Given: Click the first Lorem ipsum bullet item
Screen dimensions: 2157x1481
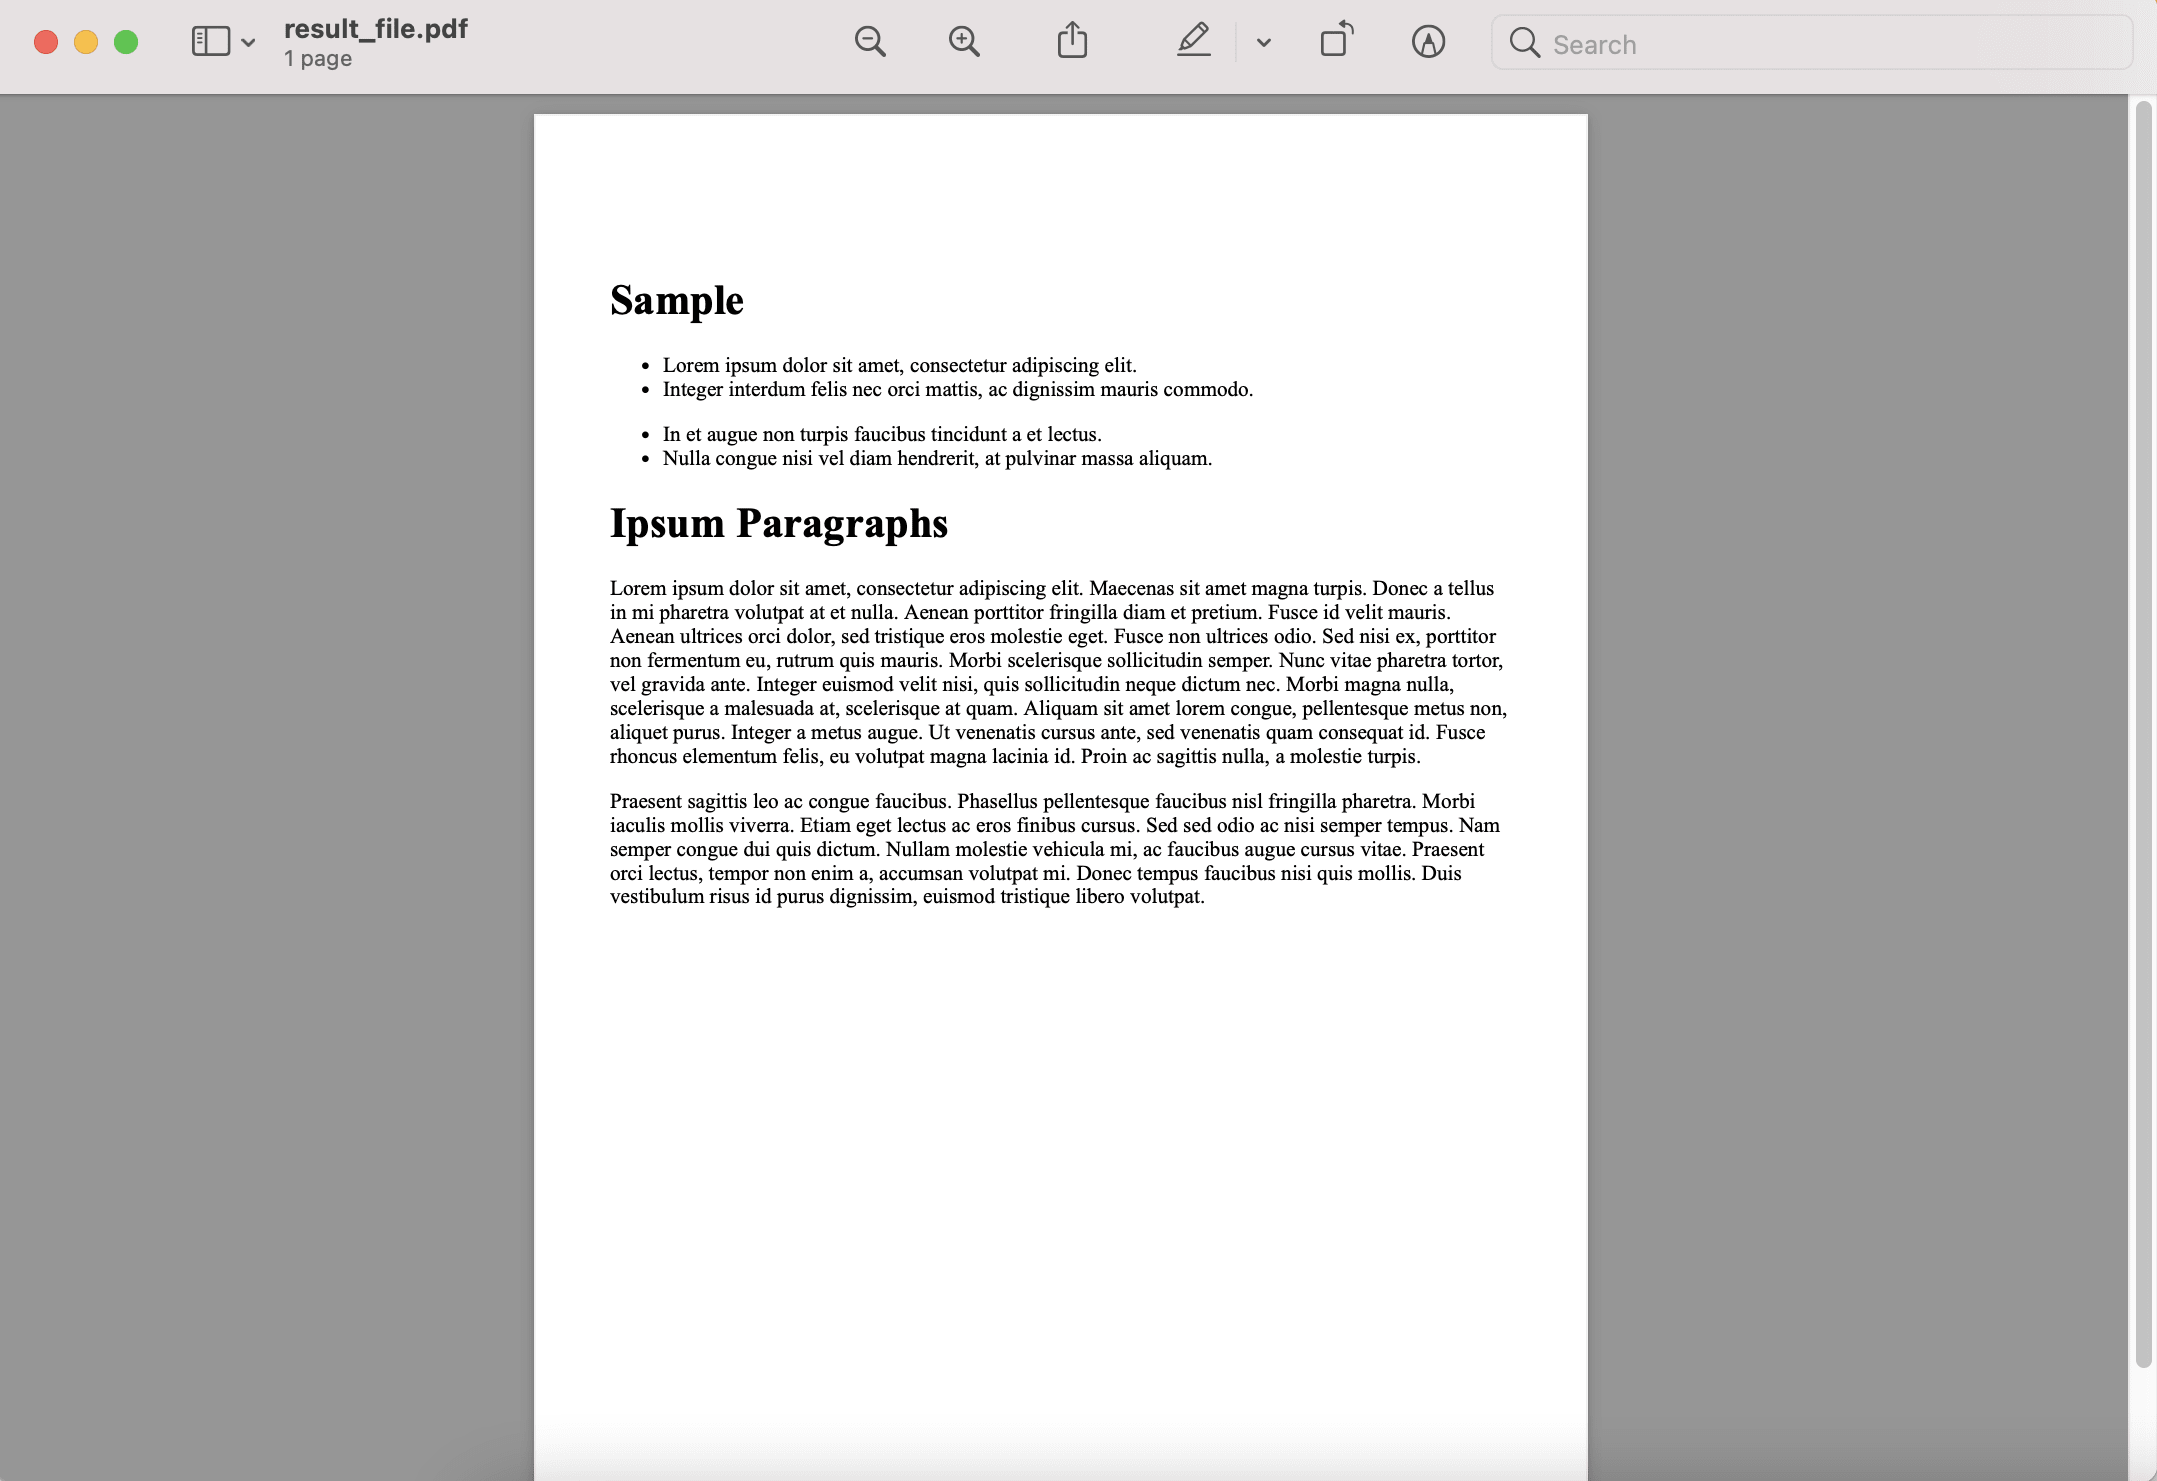Looking at the screenshot, I should 899,365.
